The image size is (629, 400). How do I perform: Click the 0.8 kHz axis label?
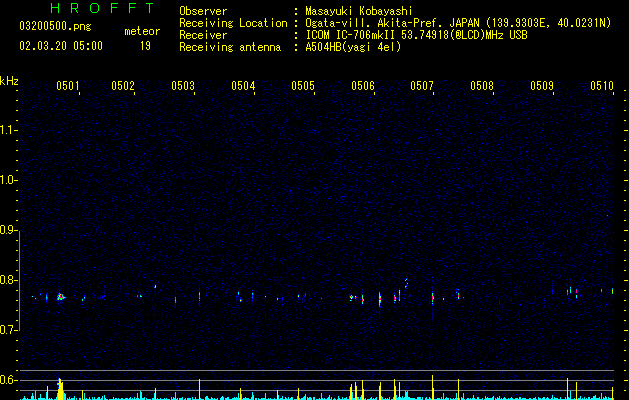9,280
